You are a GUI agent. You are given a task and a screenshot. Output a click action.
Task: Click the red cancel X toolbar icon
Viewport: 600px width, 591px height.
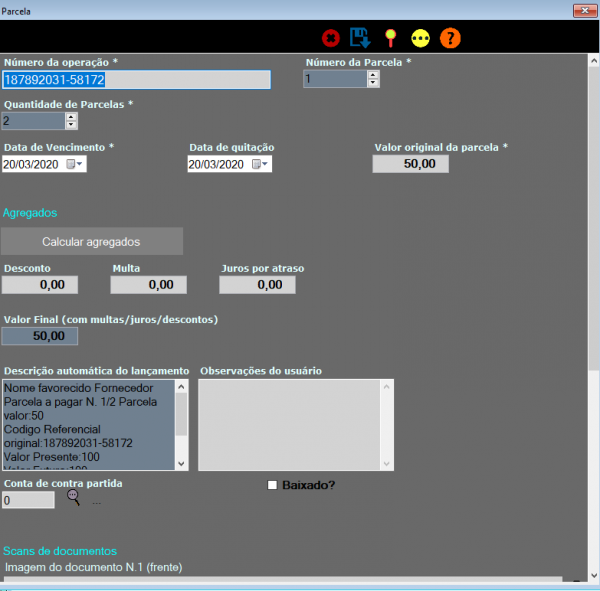[330, 38]
